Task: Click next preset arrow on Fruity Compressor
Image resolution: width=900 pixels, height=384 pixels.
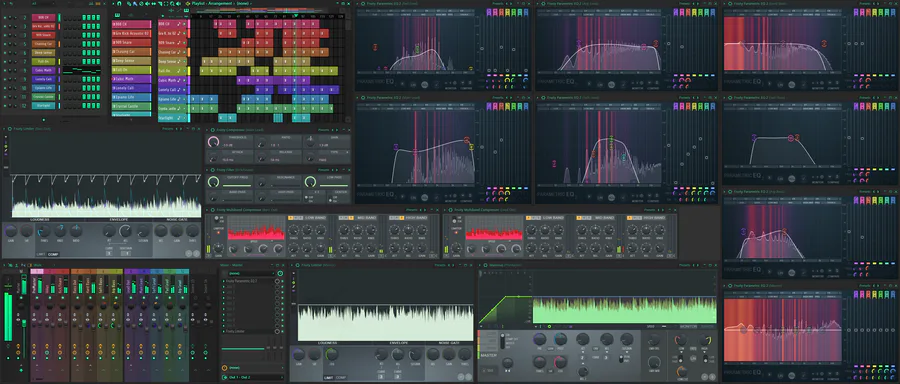Action: pyautogui.click(x=337, y=130)
